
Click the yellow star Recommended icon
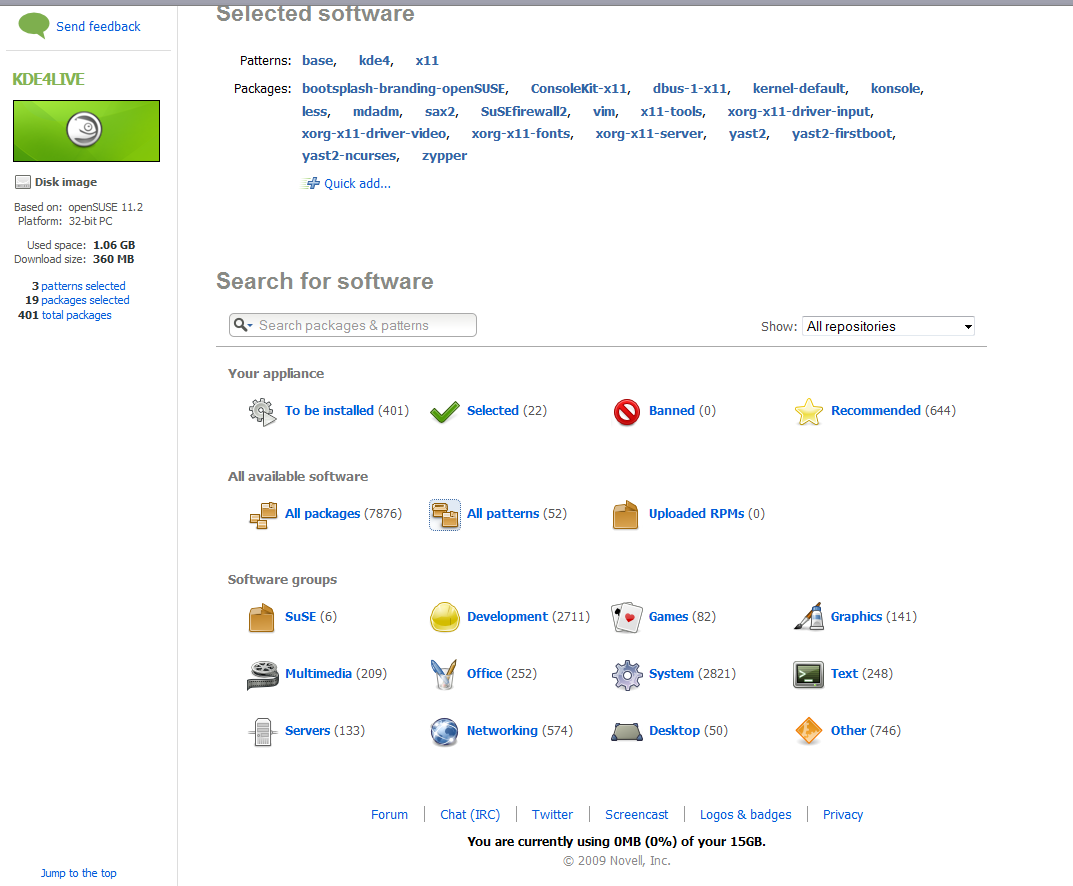809,412
